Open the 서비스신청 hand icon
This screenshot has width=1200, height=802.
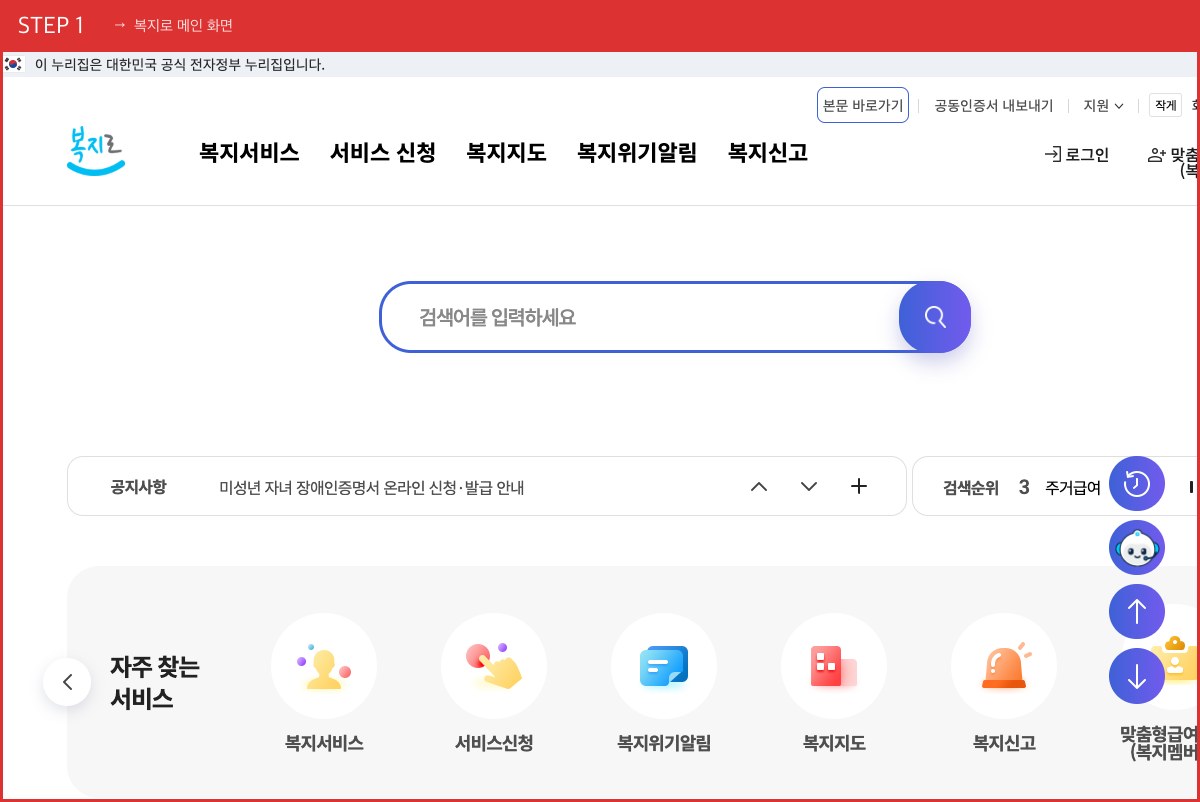tap(494, 666)
